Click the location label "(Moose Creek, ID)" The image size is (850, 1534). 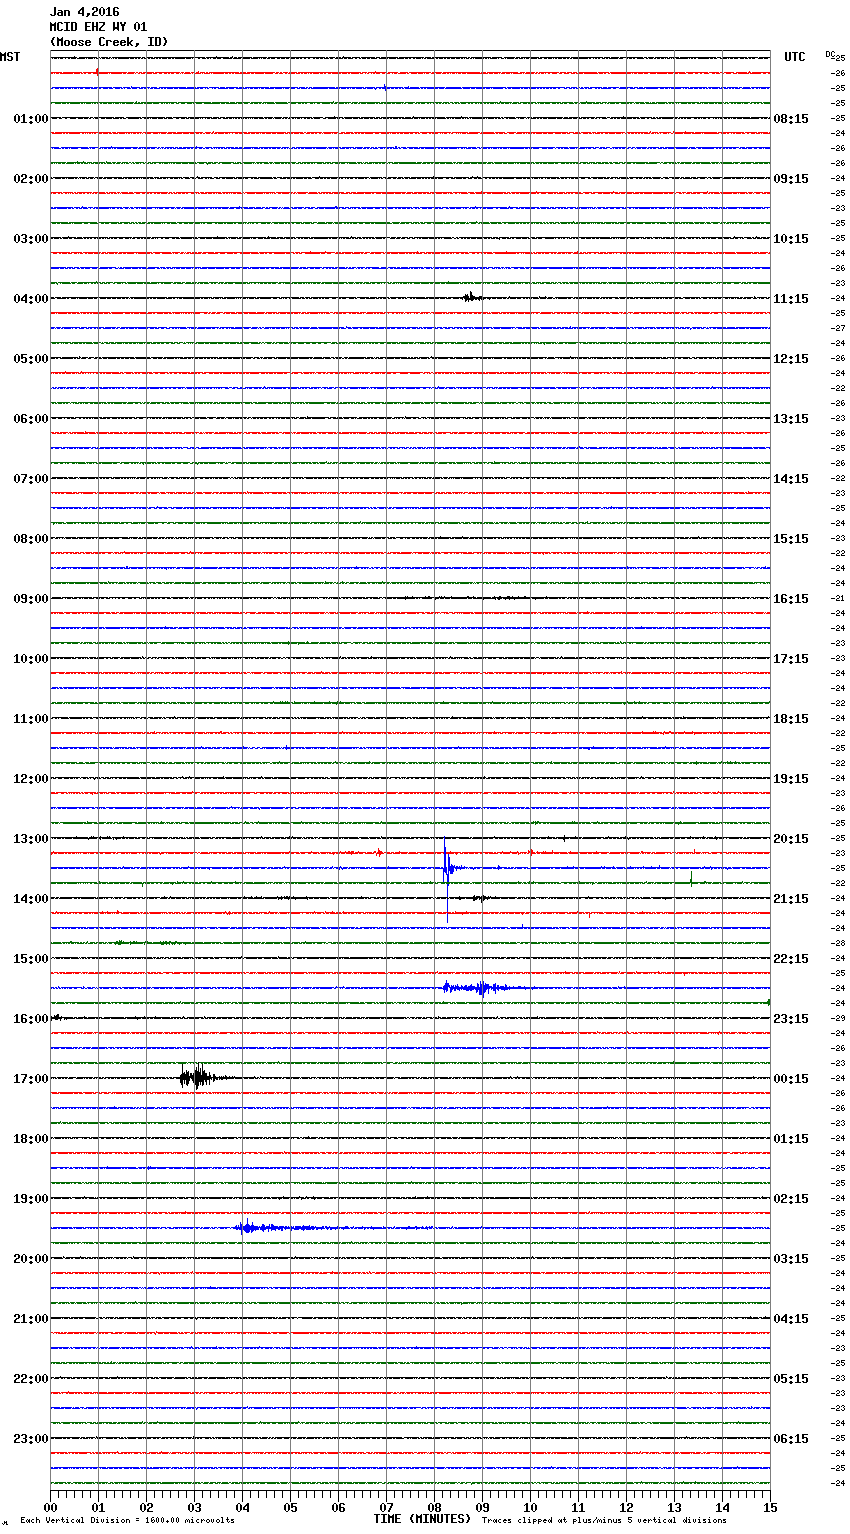click(109, 42)
